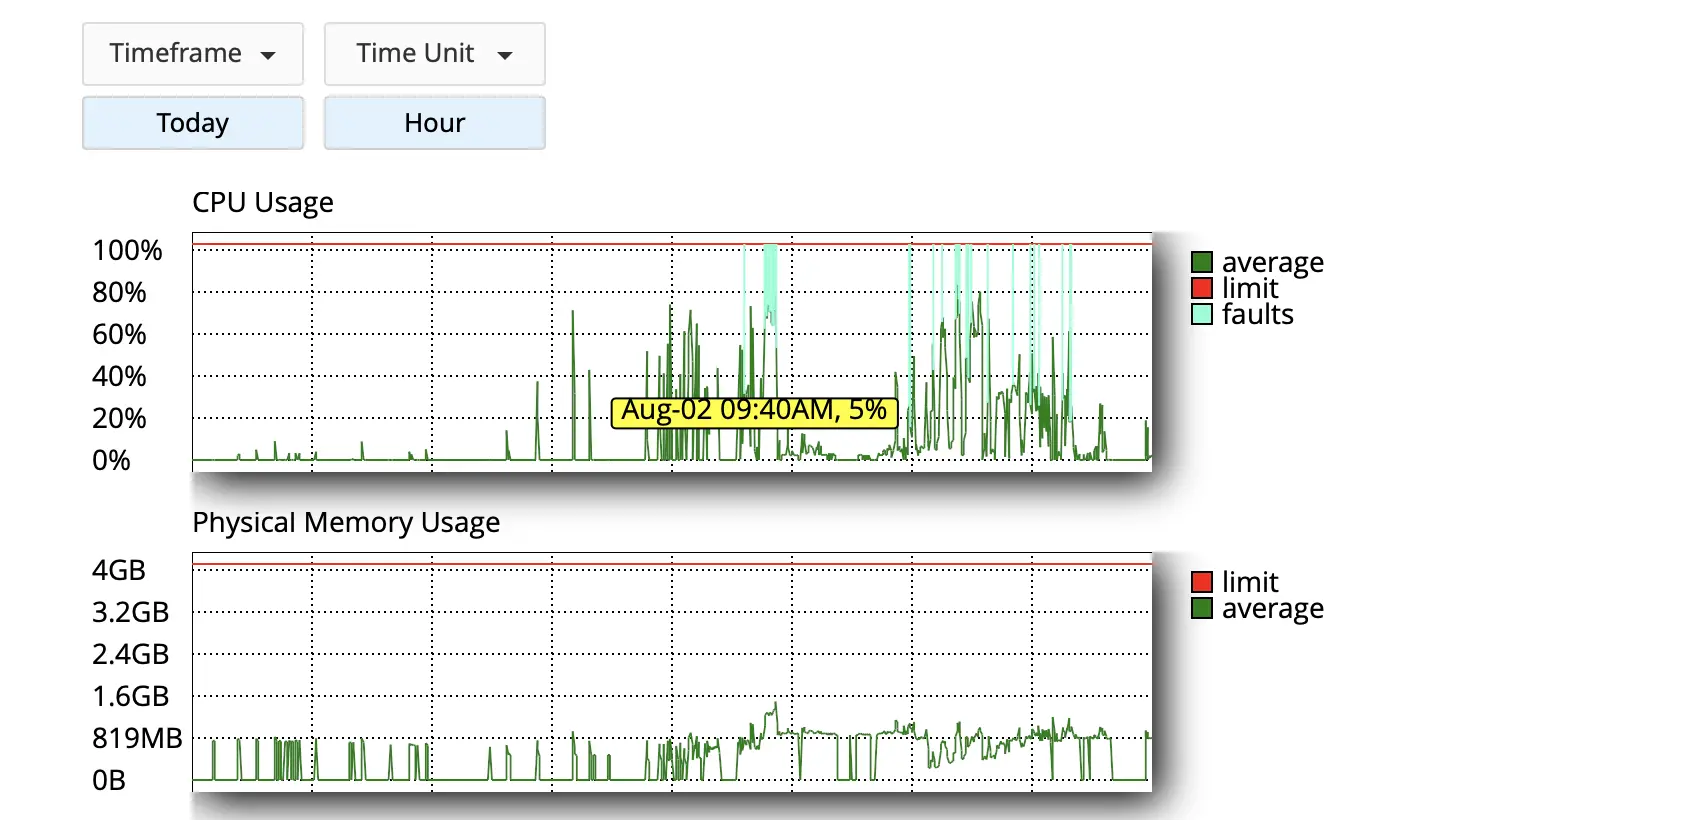Click the 80% label on CPU axis
The width and height of the screenshot is (1698, 820).
(x=119, y=292)
